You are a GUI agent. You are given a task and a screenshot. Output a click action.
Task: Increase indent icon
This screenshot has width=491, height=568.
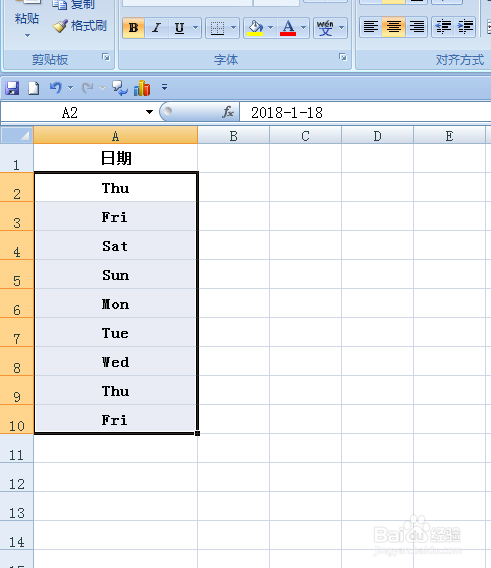coord(465,27)
